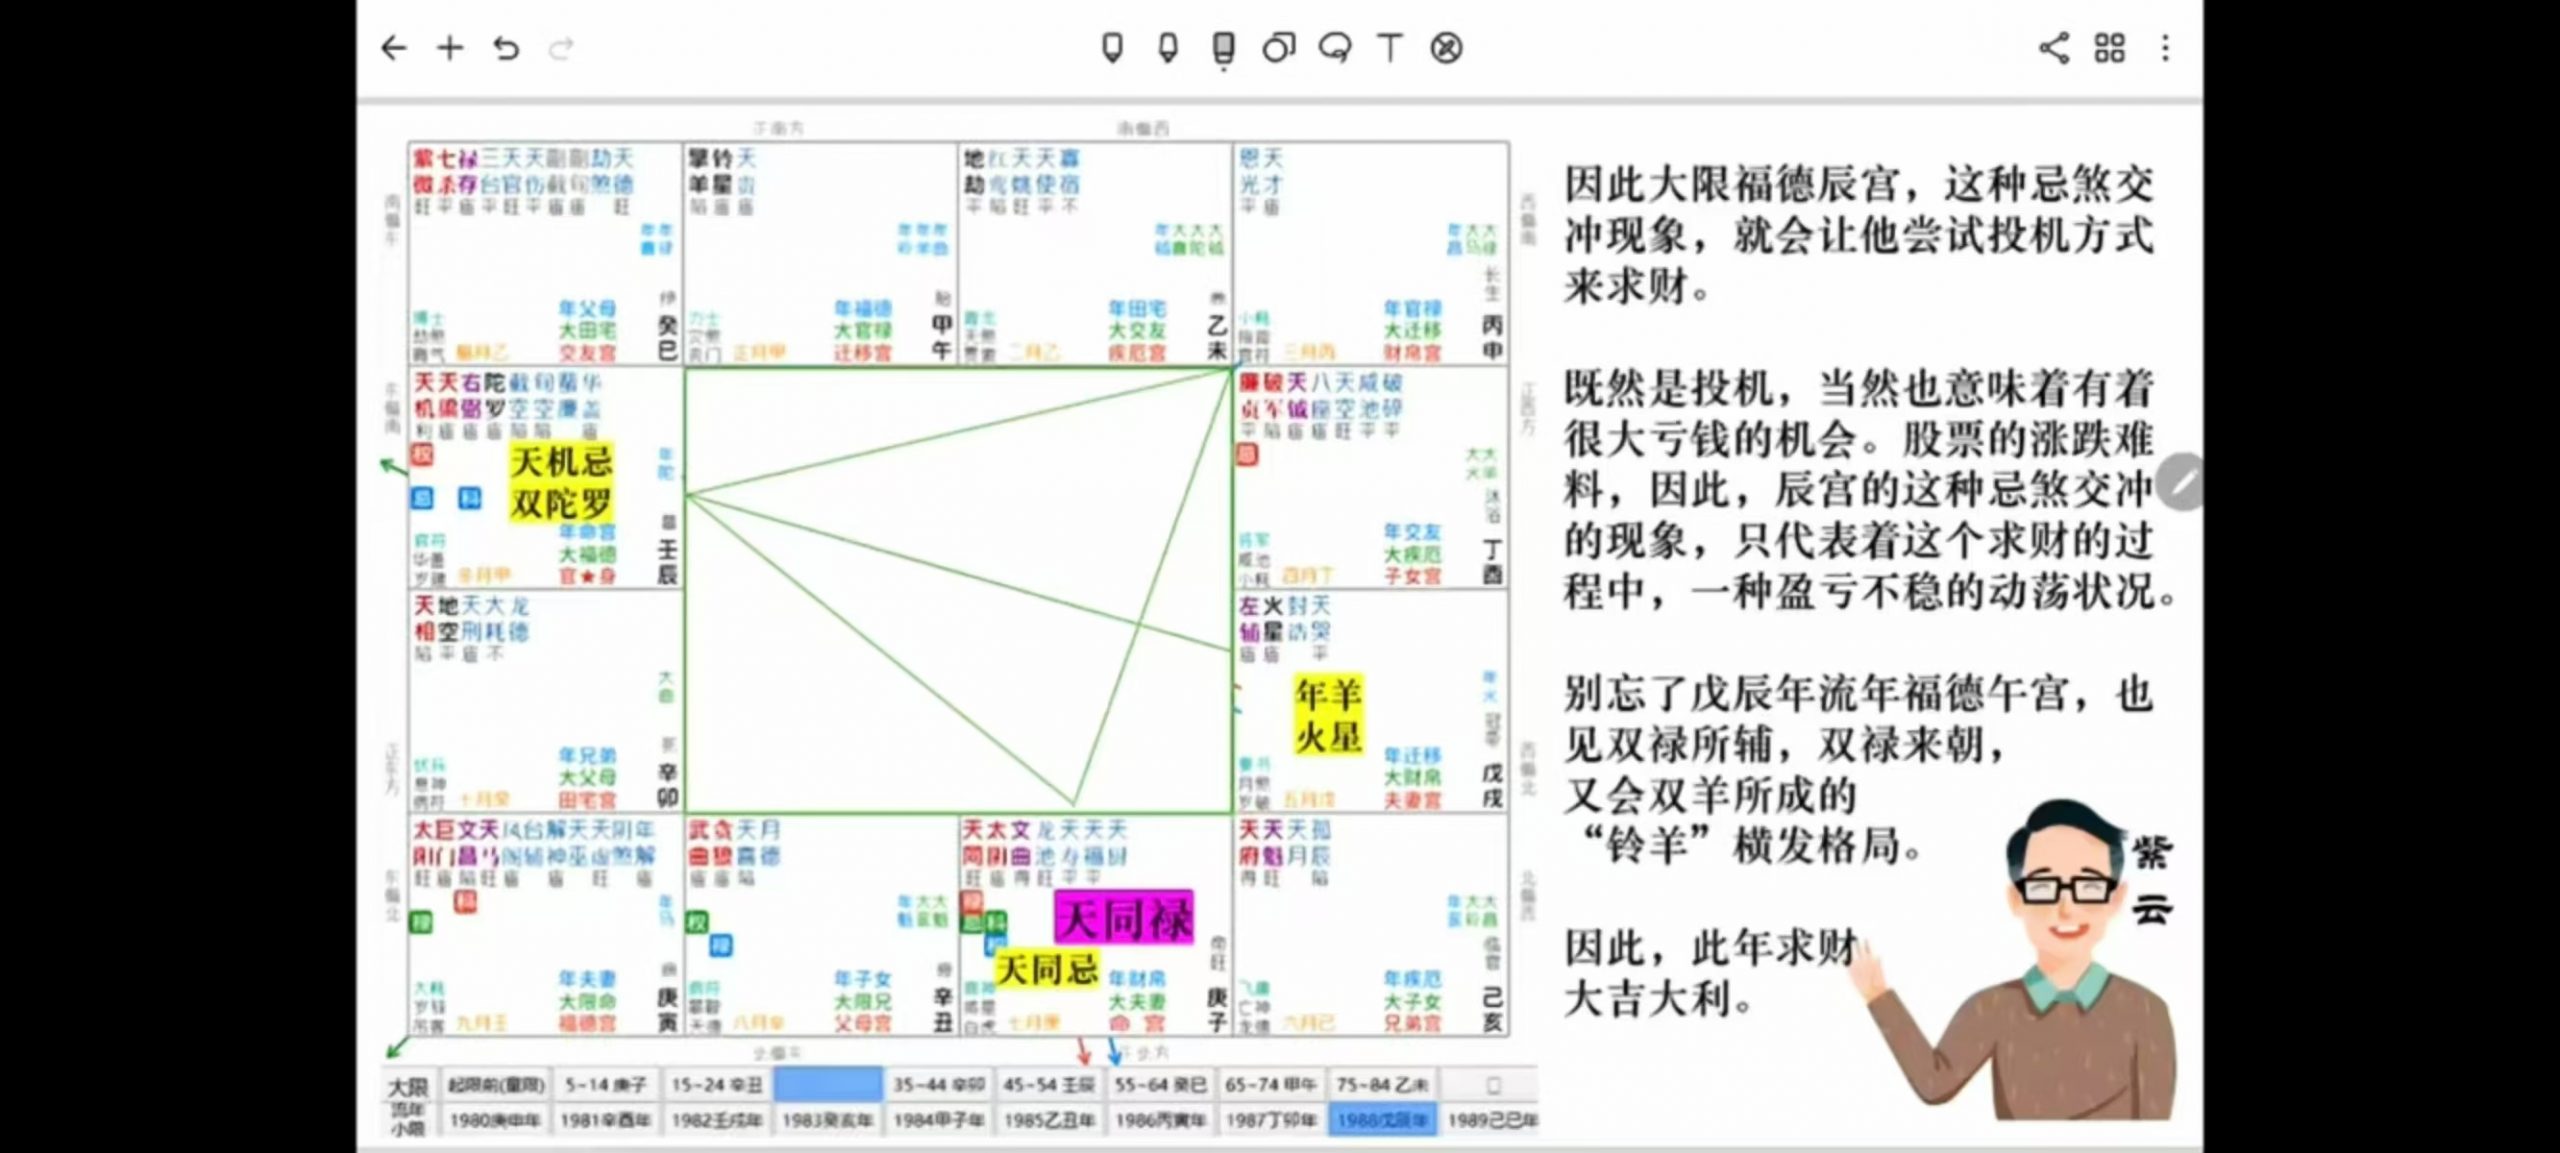Select year 1983癸亥年
The width and height of the screenshot is (2560, 1153).
(x=828, y=1120)
